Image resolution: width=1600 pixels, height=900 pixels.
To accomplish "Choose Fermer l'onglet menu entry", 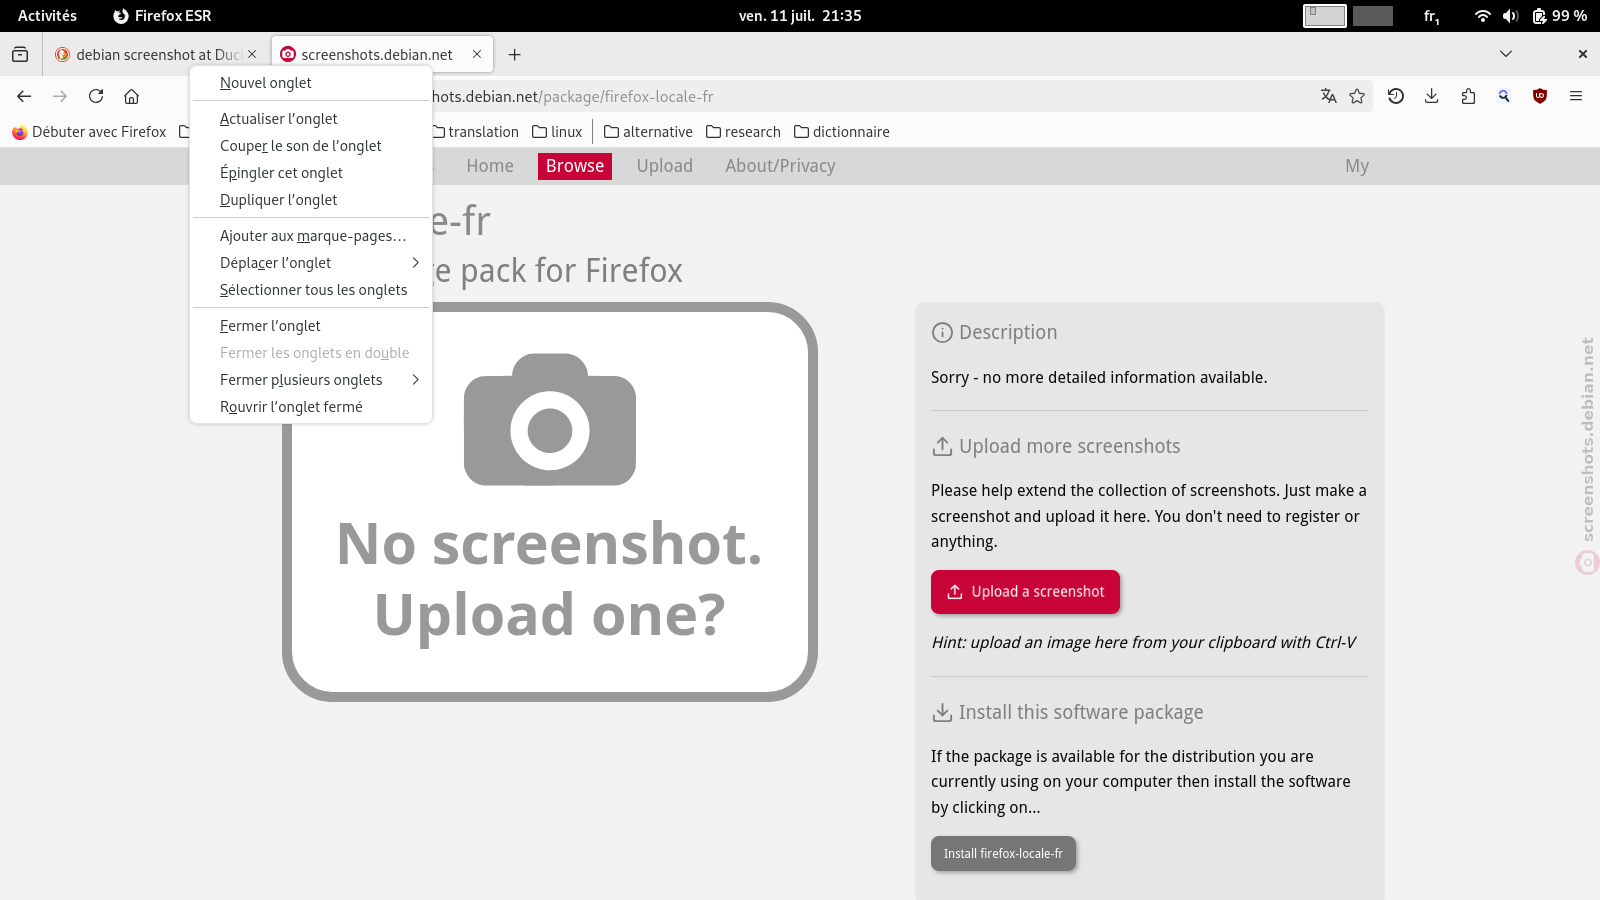I will [x=311, y=326].
